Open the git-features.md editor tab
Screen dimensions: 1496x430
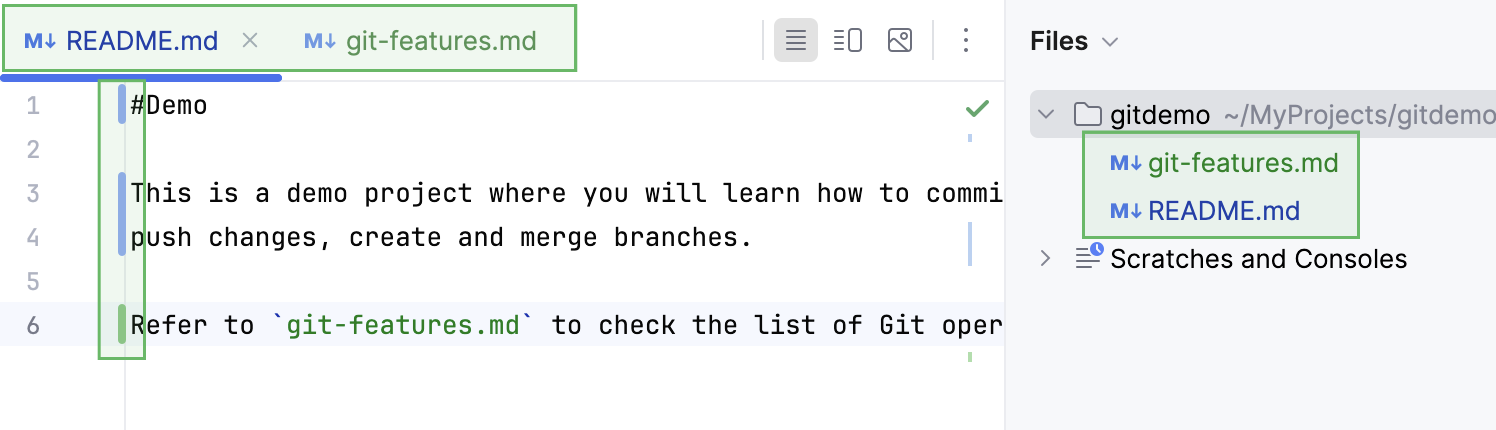click(440, 41)
